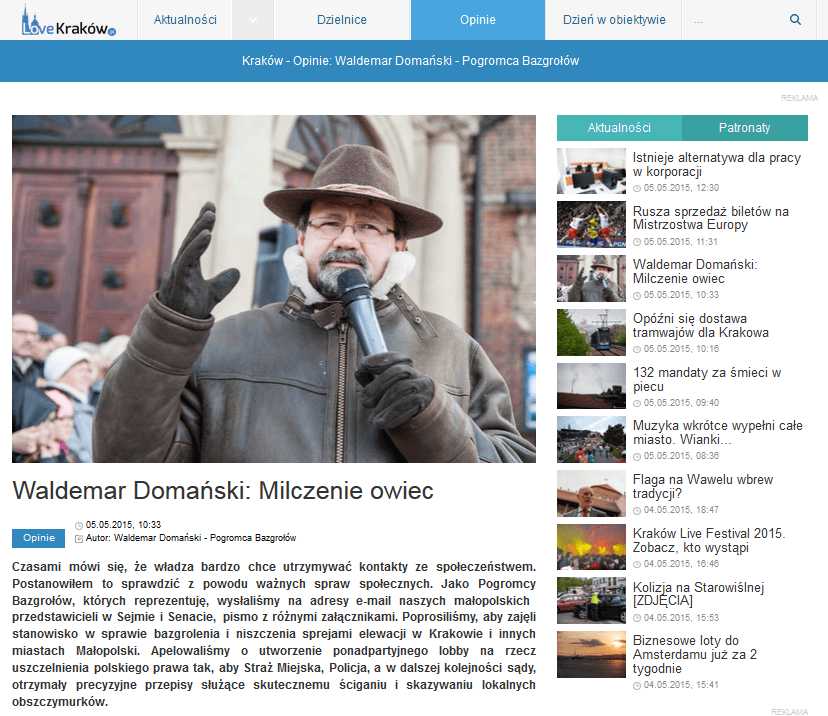The width and height of the screenshot is (828, 716).
Task: Open article about alternative to corporate work
Action: coord(716,164)
